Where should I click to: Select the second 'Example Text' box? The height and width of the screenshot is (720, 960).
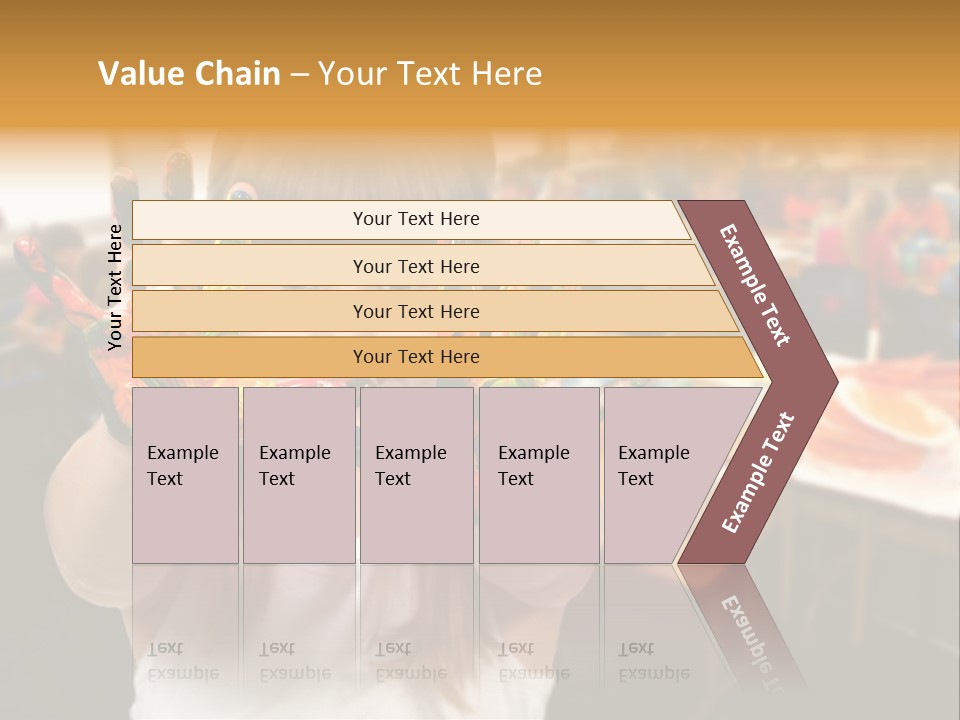298,474
